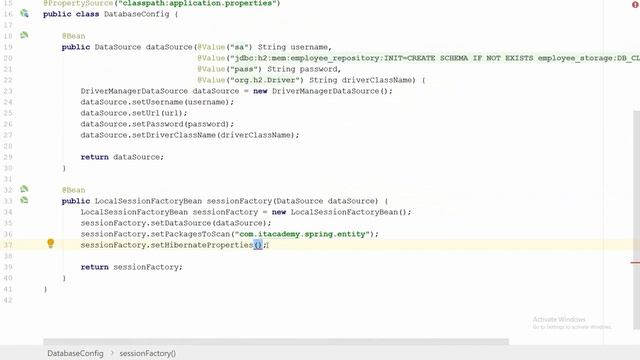Click the horizontal scrollbar of the editor
The image size is (640, 360).
(x=276, y=341)
